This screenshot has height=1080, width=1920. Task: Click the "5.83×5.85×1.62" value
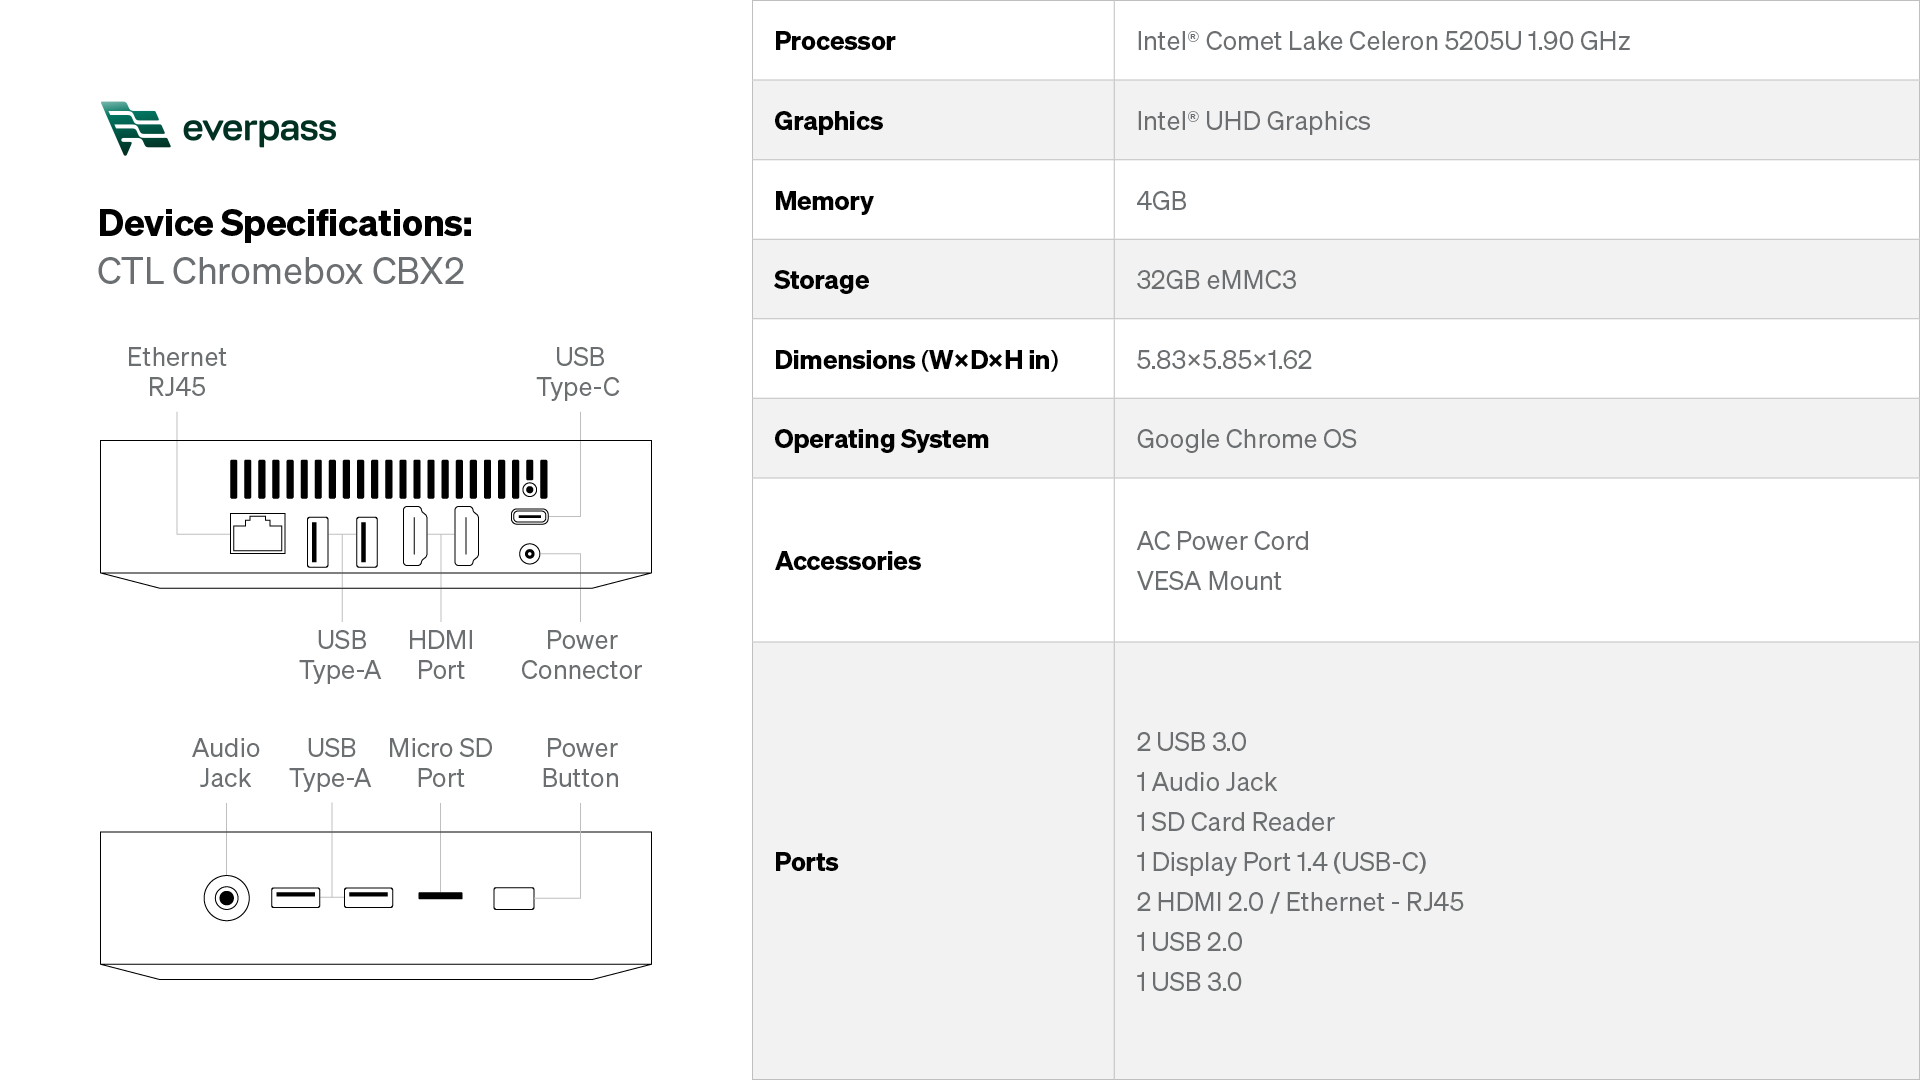(x=1224, y=360)
